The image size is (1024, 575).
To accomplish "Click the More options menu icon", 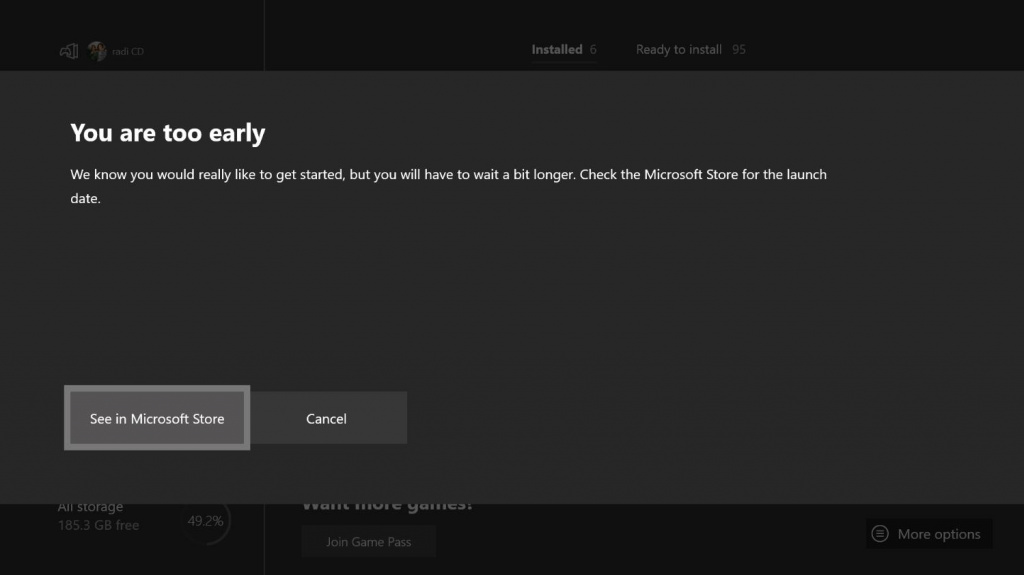I will 880,534.
